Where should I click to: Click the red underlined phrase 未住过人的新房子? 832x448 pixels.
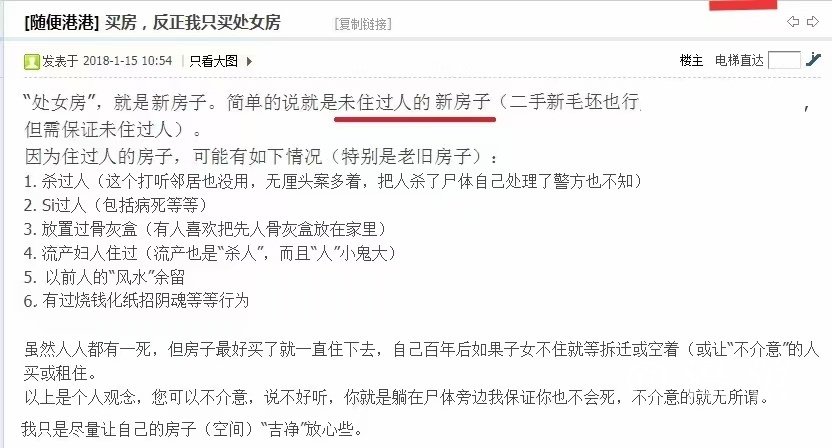[x=414, y=102]
